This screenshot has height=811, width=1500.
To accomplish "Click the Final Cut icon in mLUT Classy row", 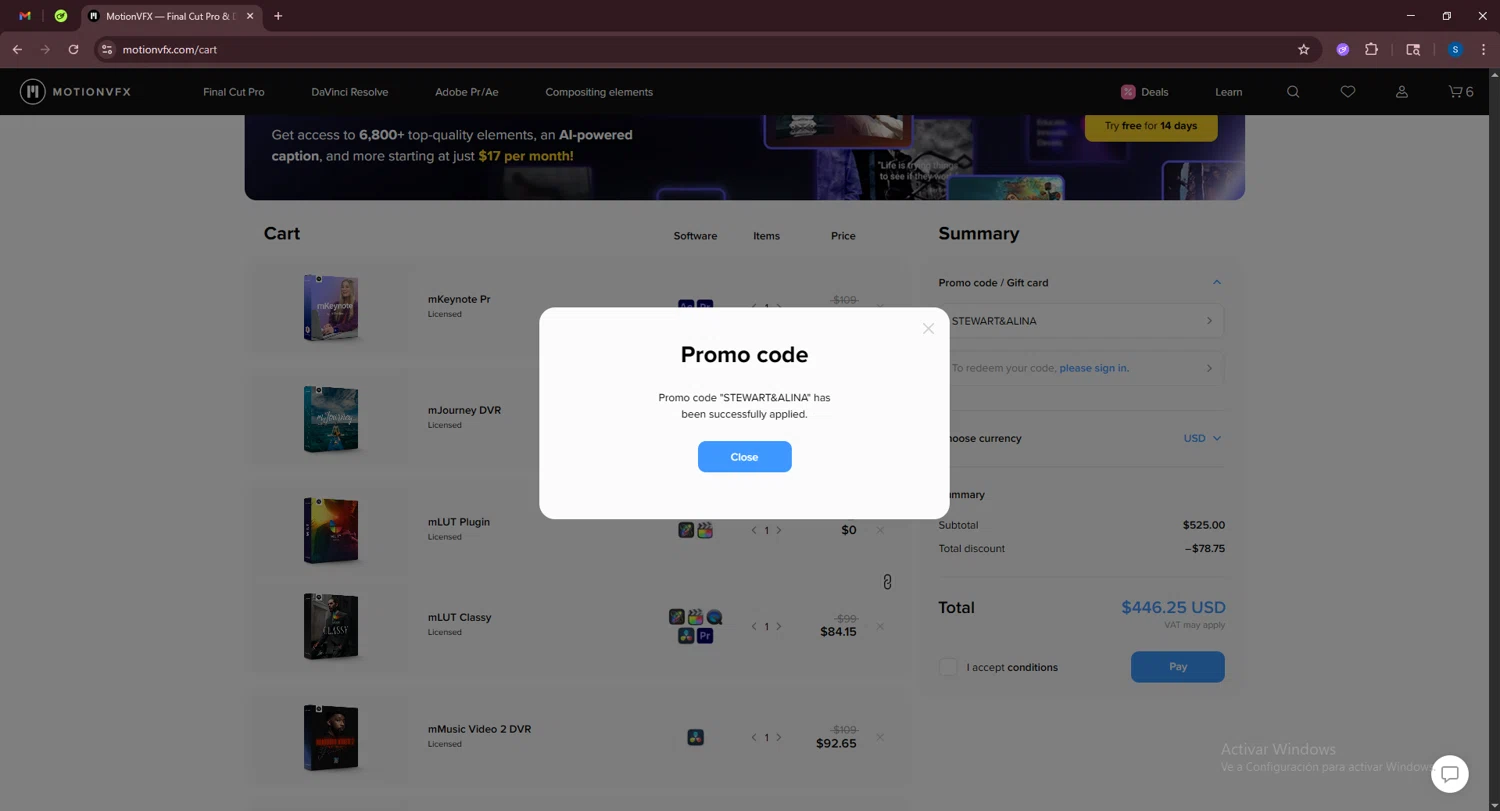I will pos(696,617).
